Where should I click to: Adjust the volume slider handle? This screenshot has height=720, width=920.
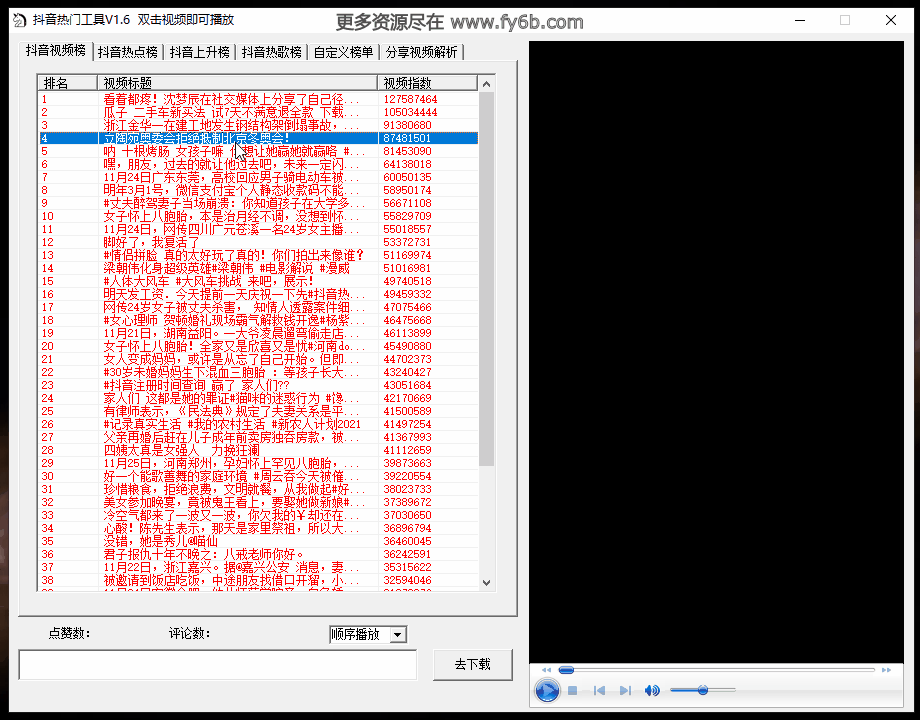(702, 690)
